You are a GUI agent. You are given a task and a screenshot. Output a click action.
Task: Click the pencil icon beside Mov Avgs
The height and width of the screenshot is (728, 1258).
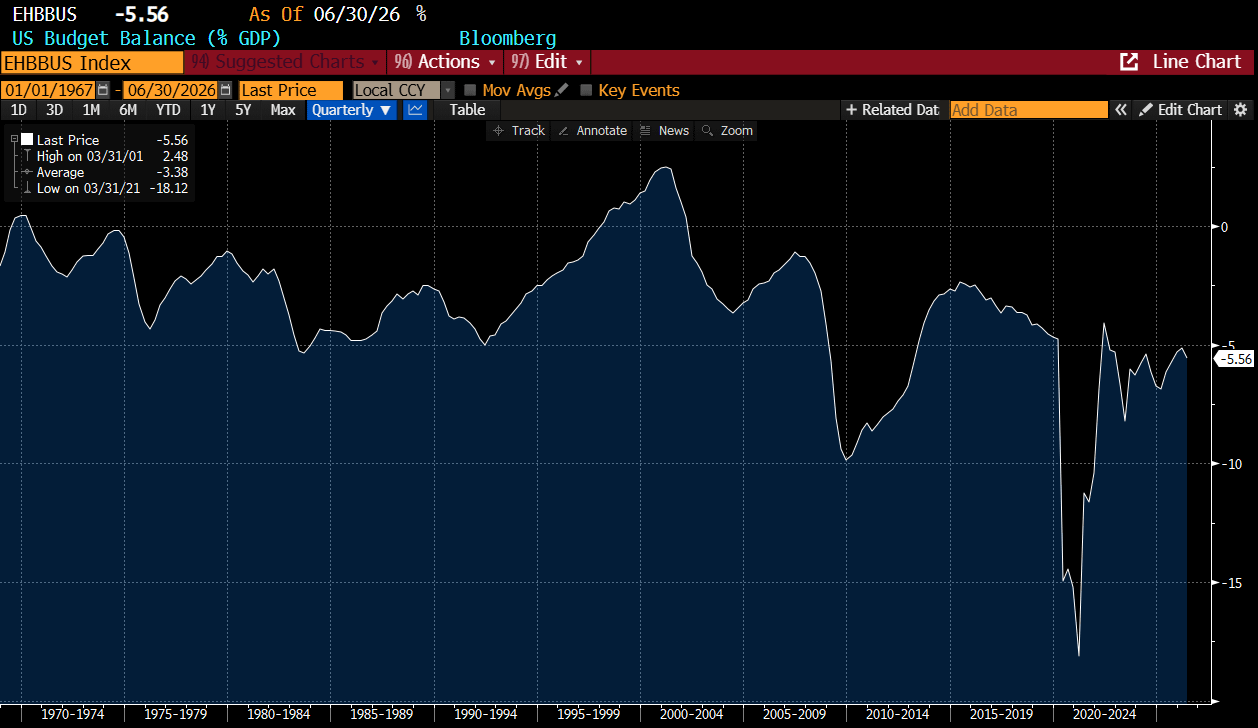[x=561, y=90]
